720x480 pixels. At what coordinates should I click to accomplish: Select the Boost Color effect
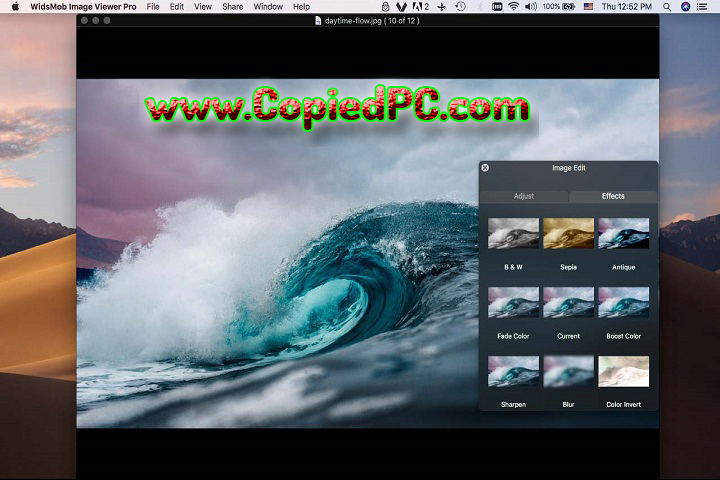(623, 303)
